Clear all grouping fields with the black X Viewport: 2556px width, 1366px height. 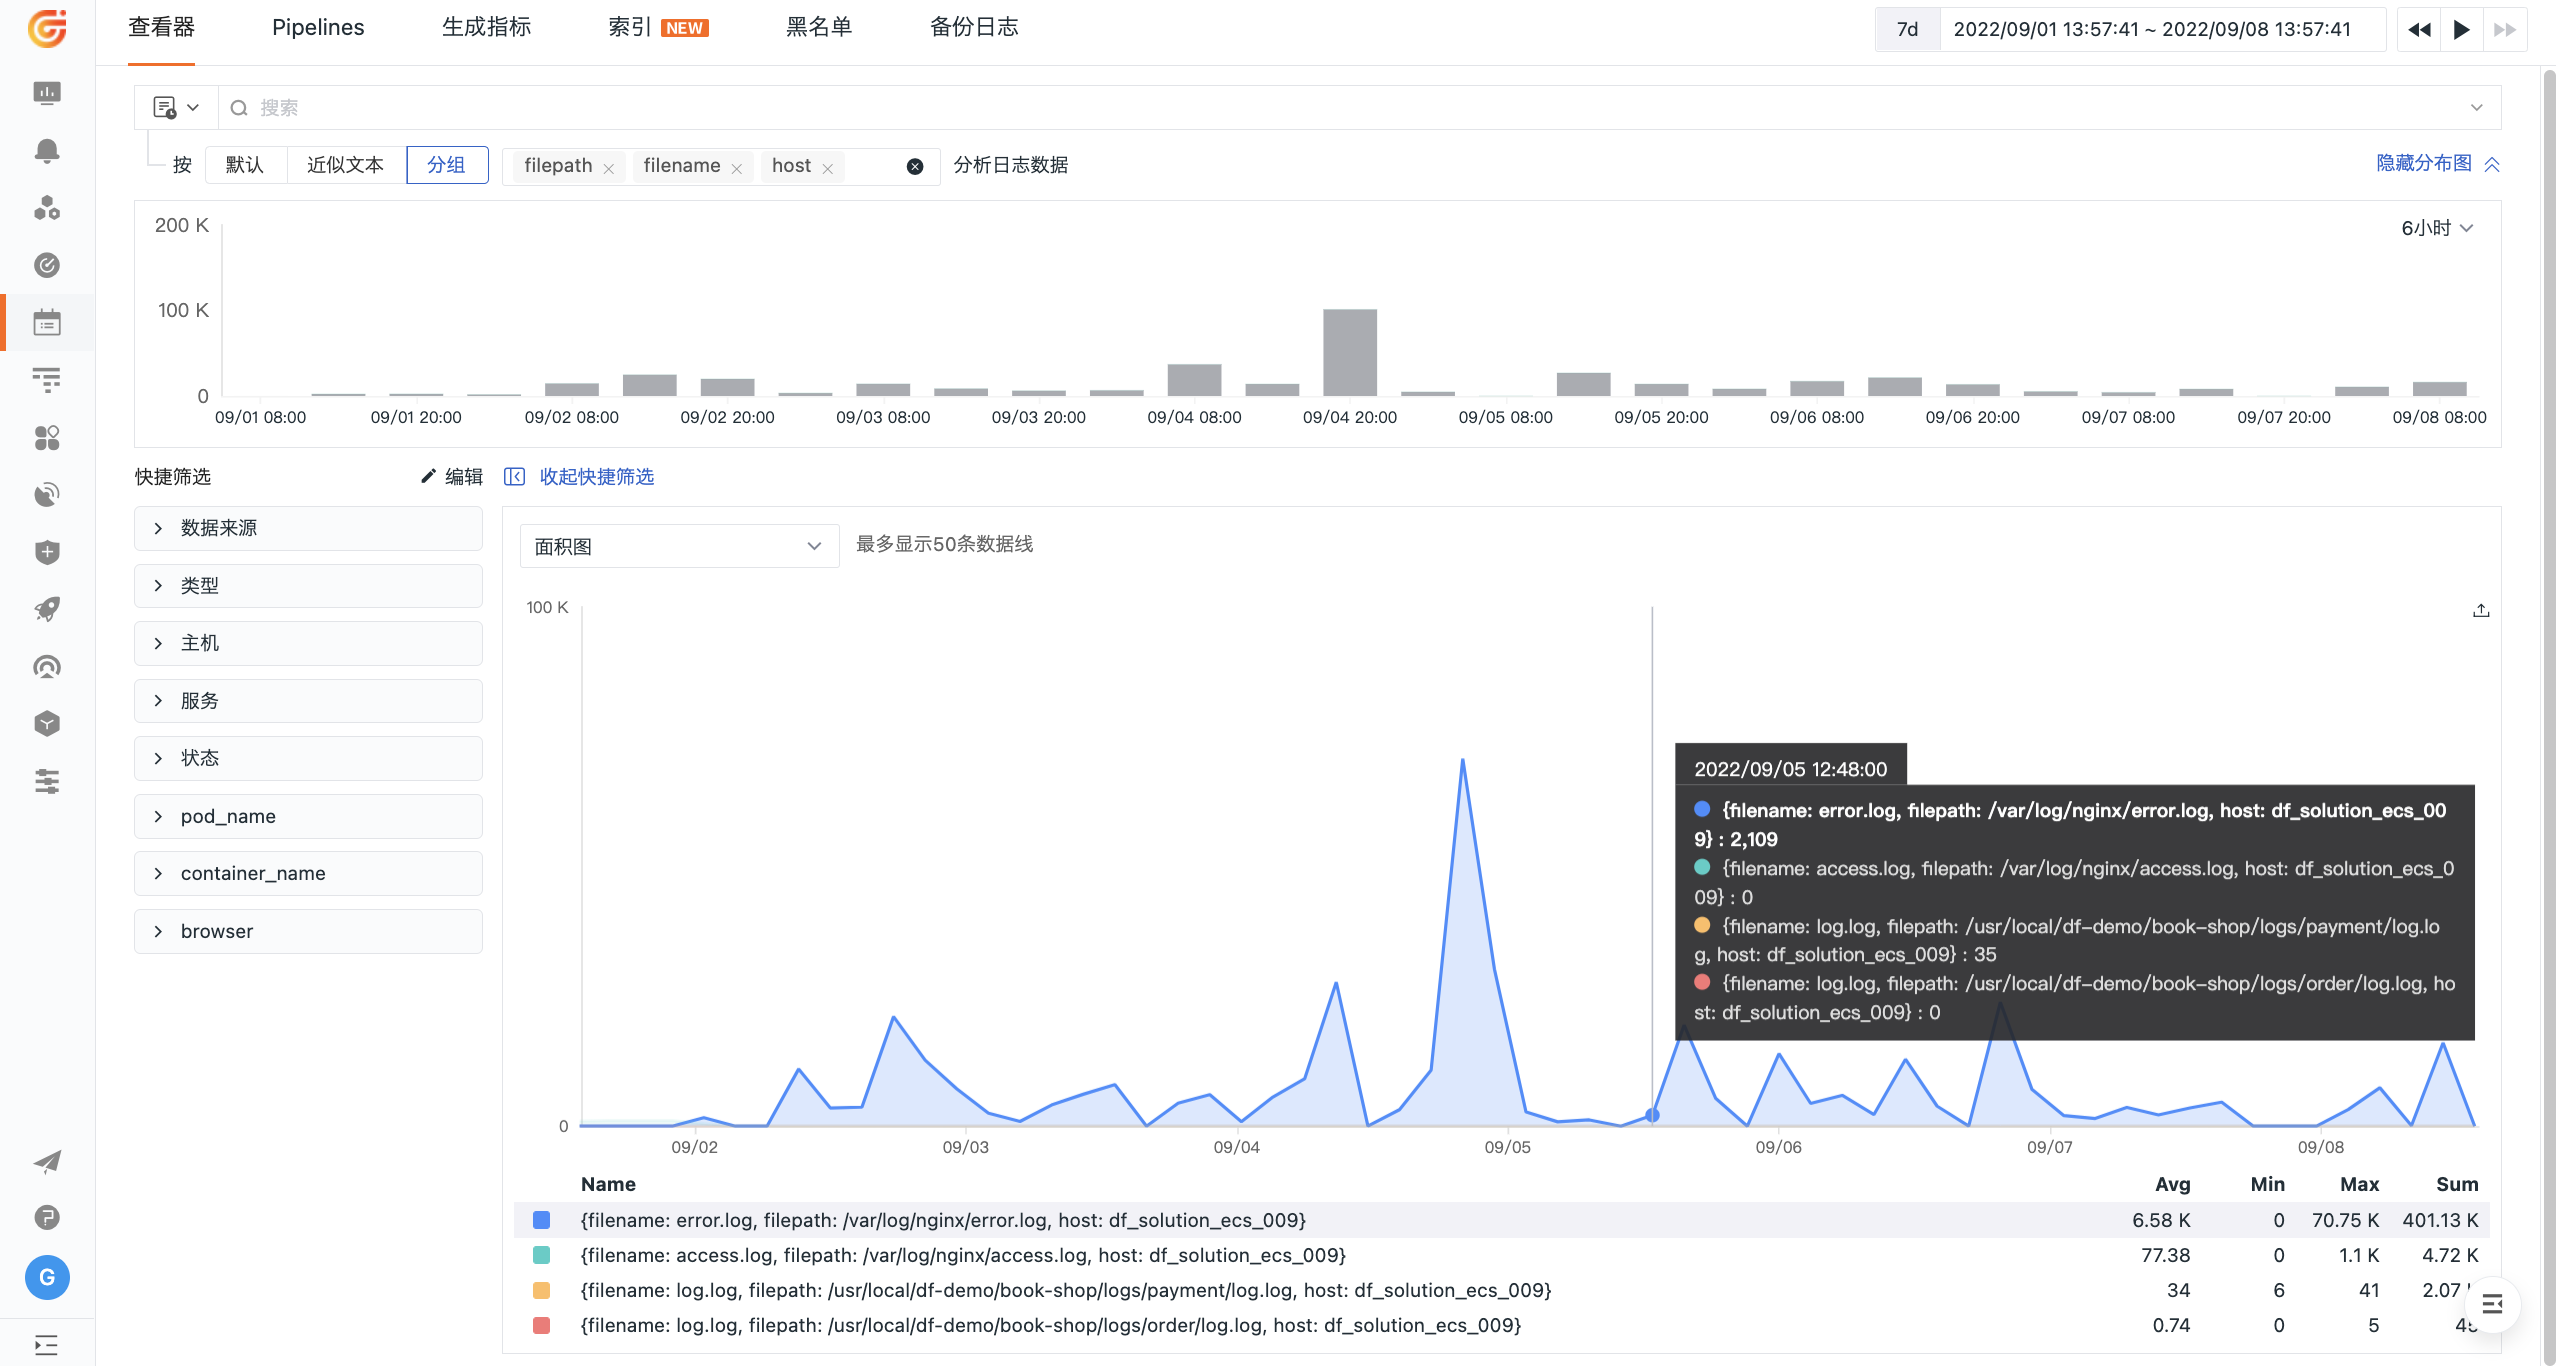point(915,167)
